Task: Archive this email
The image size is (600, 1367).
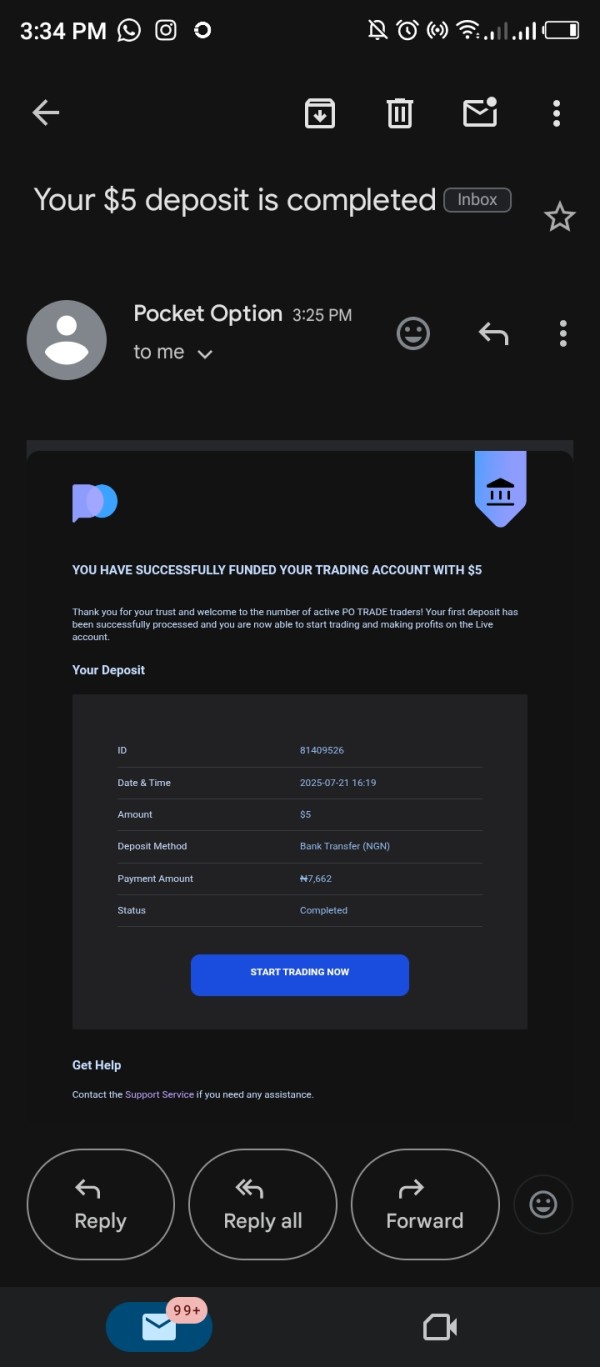Action: click(x=320, y=113)
